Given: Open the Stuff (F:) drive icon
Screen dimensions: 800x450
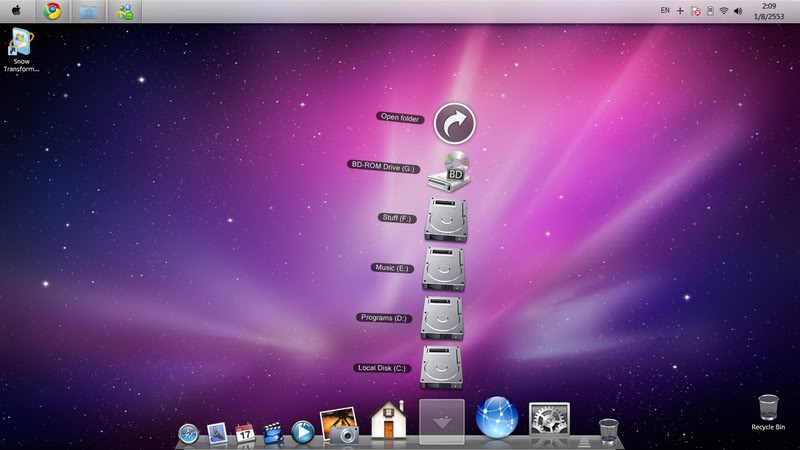Looking at the screenshot, I should [x=446, y=220].
